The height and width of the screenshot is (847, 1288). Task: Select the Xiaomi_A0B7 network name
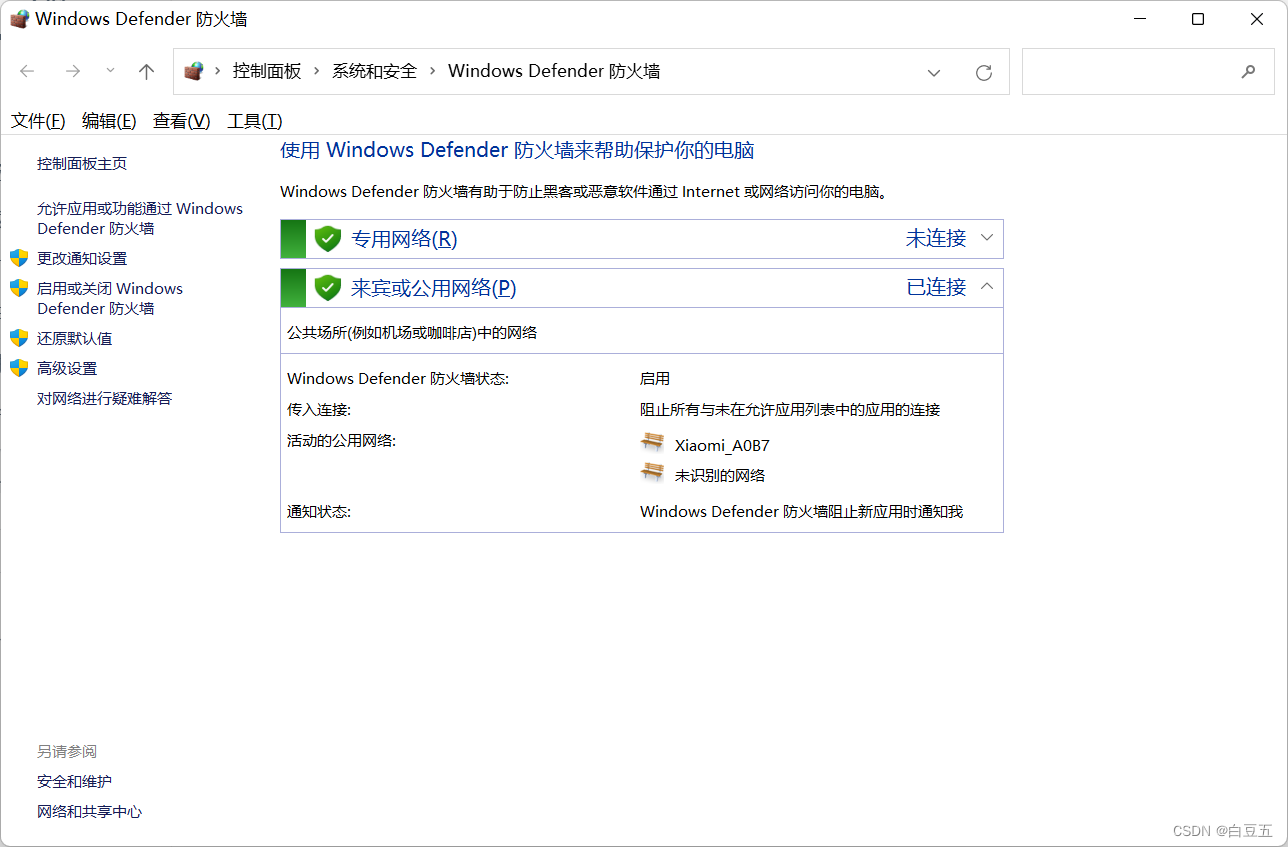(722, 446)
